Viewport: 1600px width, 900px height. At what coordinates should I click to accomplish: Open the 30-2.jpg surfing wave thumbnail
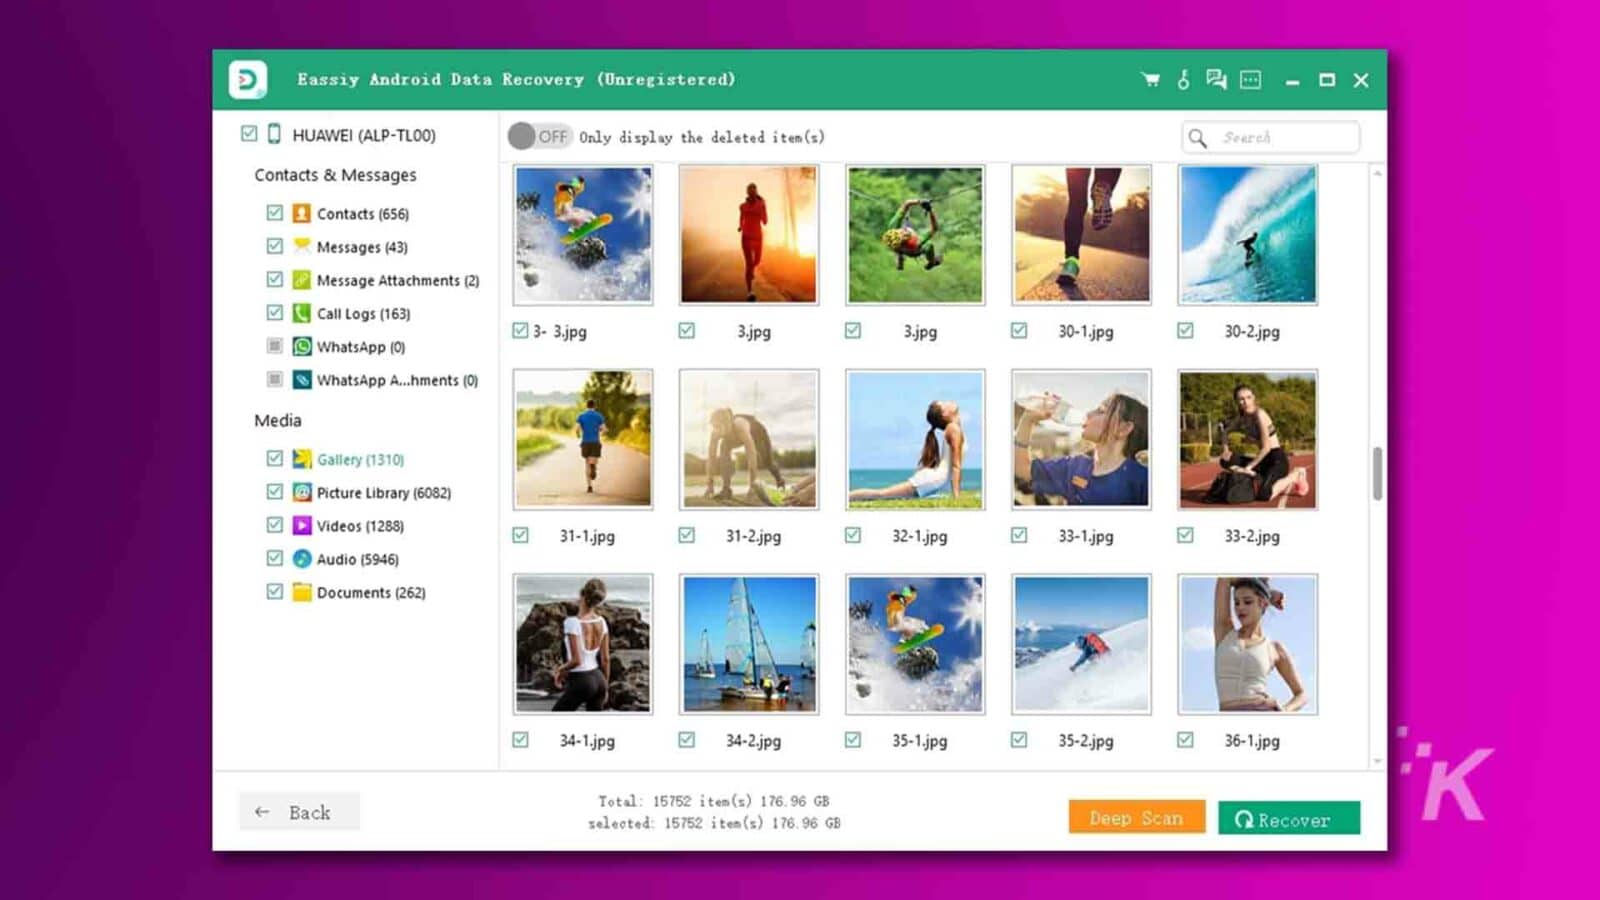[x=1247, y=235]
